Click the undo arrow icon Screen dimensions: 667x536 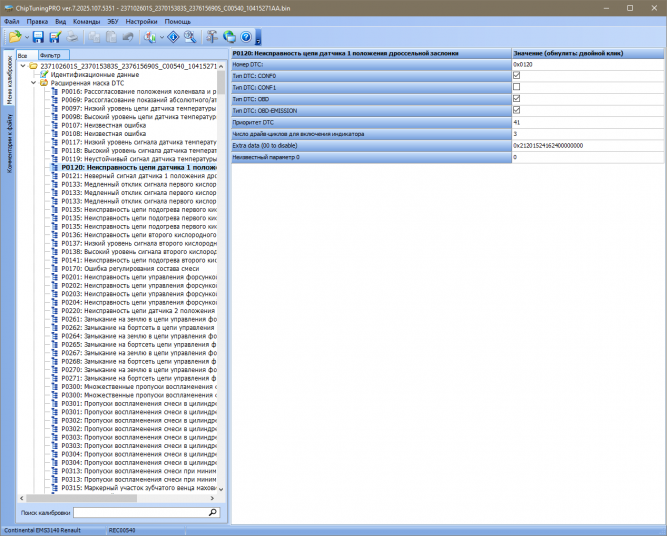pyautogui.click(x=128, y=37)
